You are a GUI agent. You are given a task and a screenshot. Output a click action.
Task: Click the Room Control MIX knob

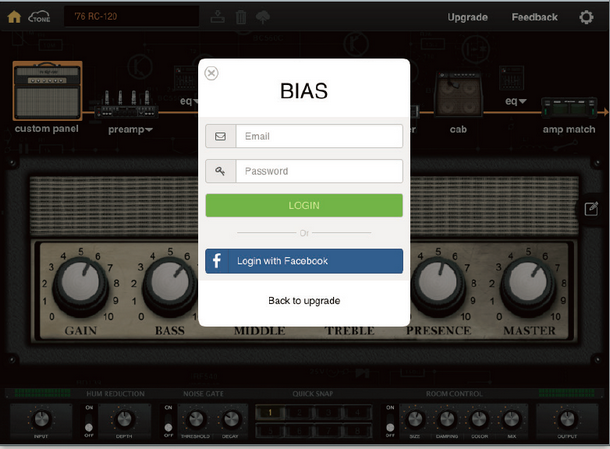click(511, 419)
